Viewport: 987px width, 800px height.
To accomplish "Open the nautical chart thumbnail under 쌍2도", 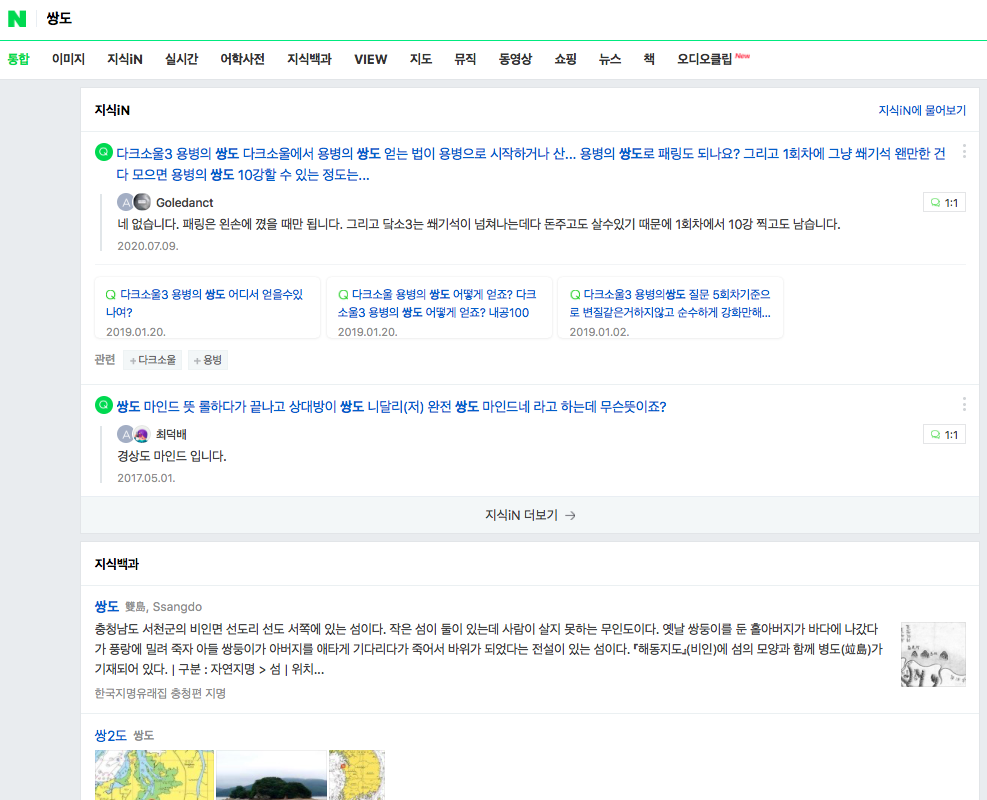I will pos(154,775).
